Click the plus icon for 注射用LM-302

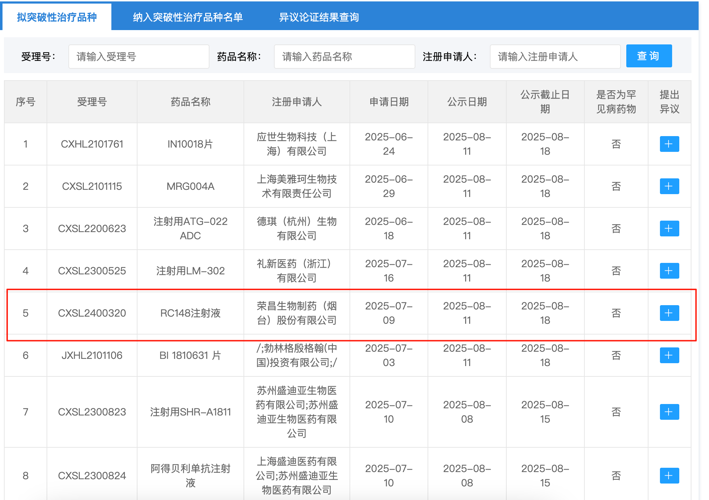click(669, 271)
